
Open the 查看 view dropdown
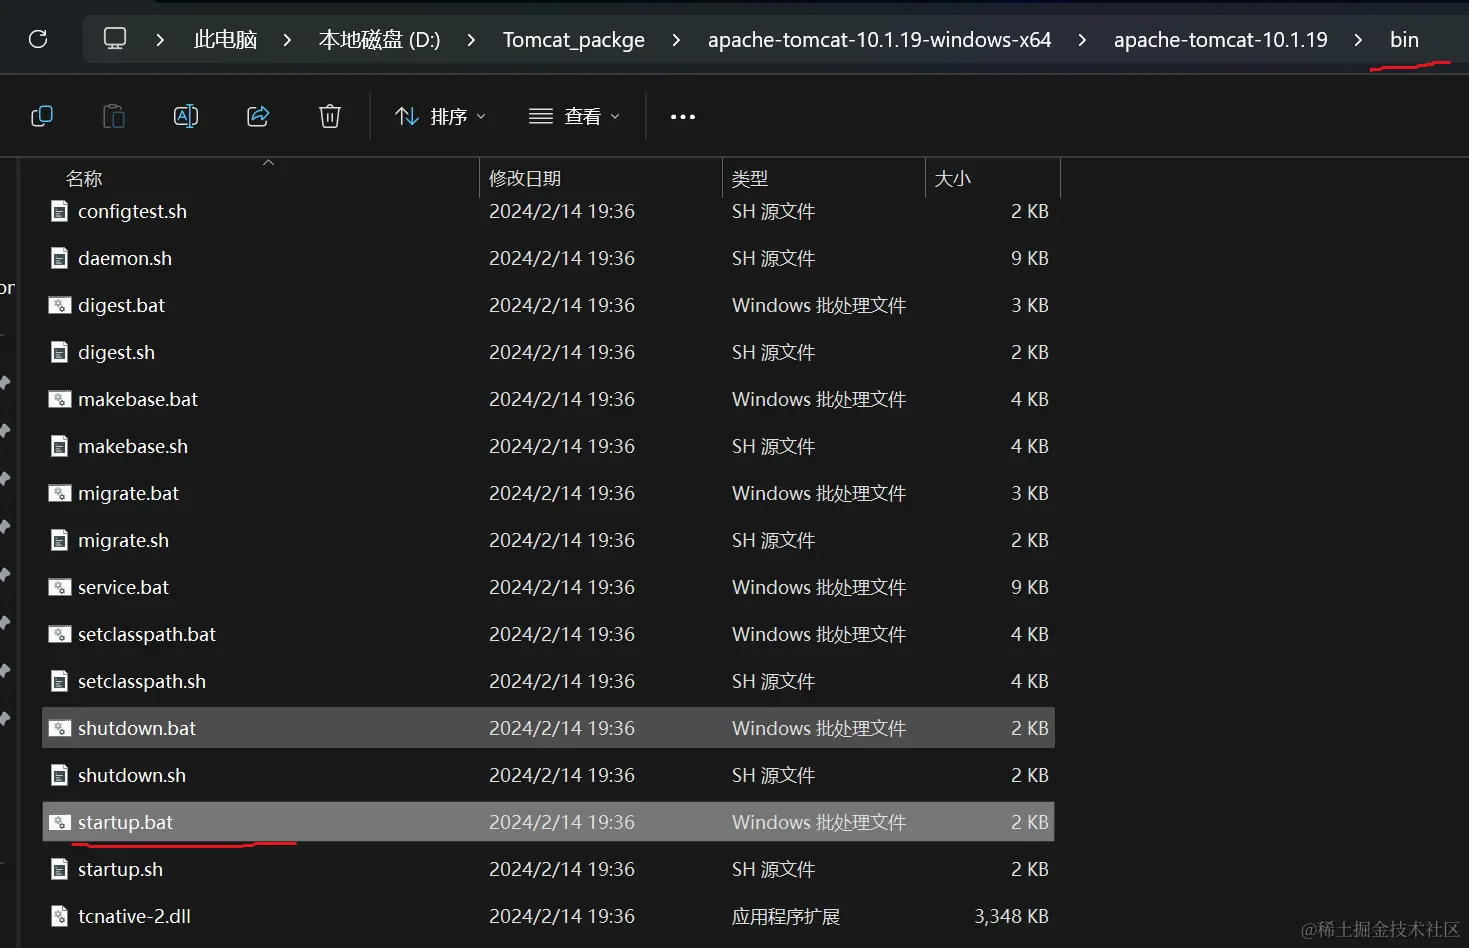[x=574, y=116]
